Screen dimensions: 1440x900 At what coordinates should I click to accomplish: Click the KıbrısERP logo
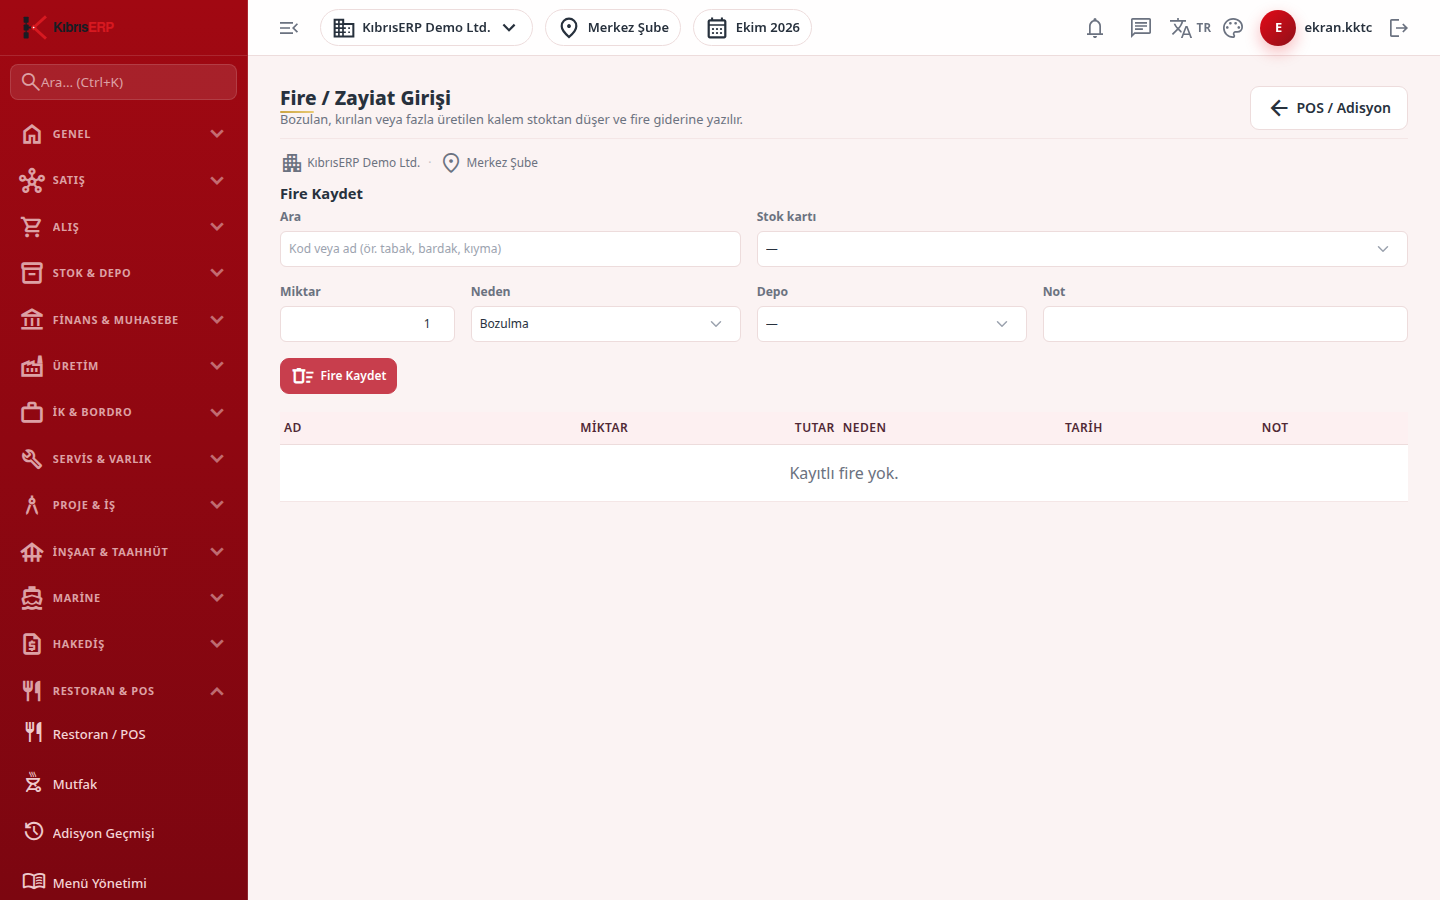(x=68, y=27)
